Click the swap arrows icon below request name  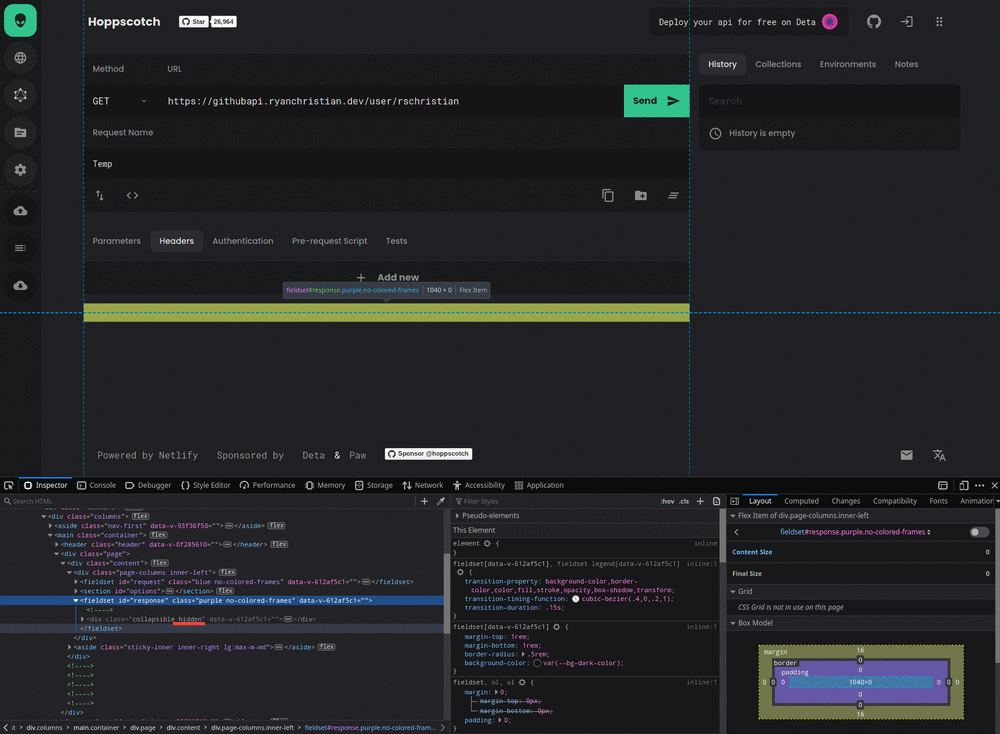coord(99,195)
